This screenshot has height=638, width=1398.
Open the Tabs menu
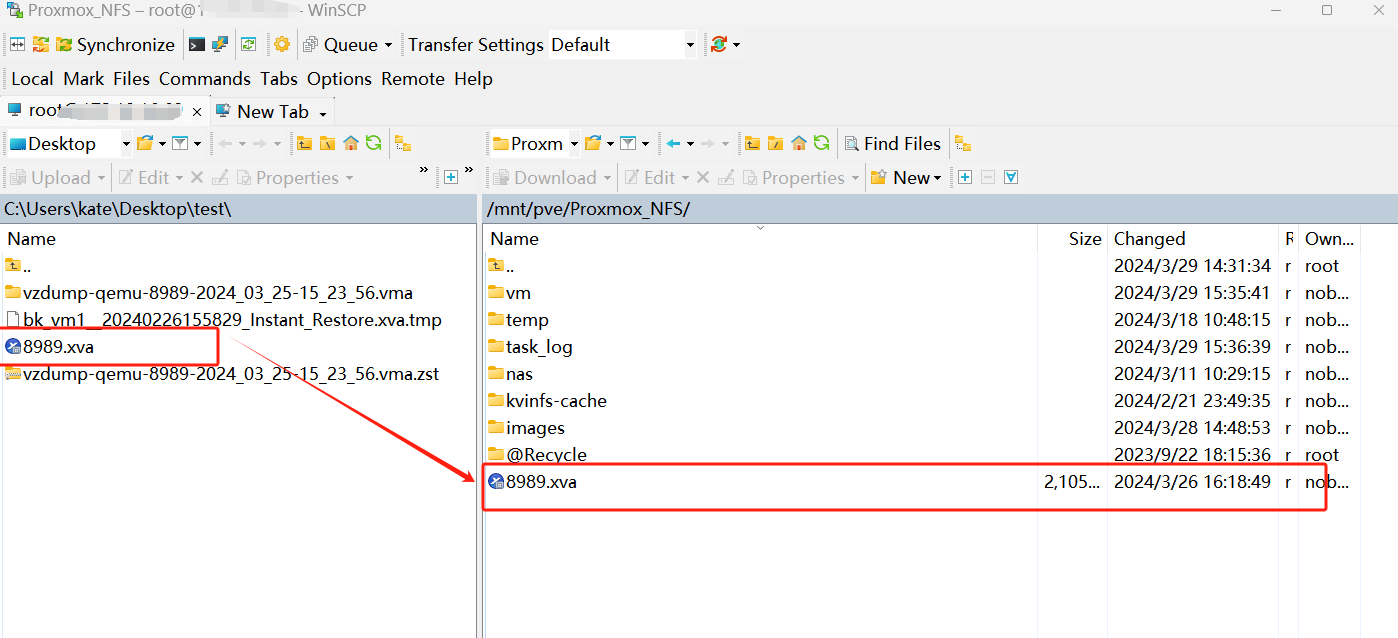coord(279,79)
